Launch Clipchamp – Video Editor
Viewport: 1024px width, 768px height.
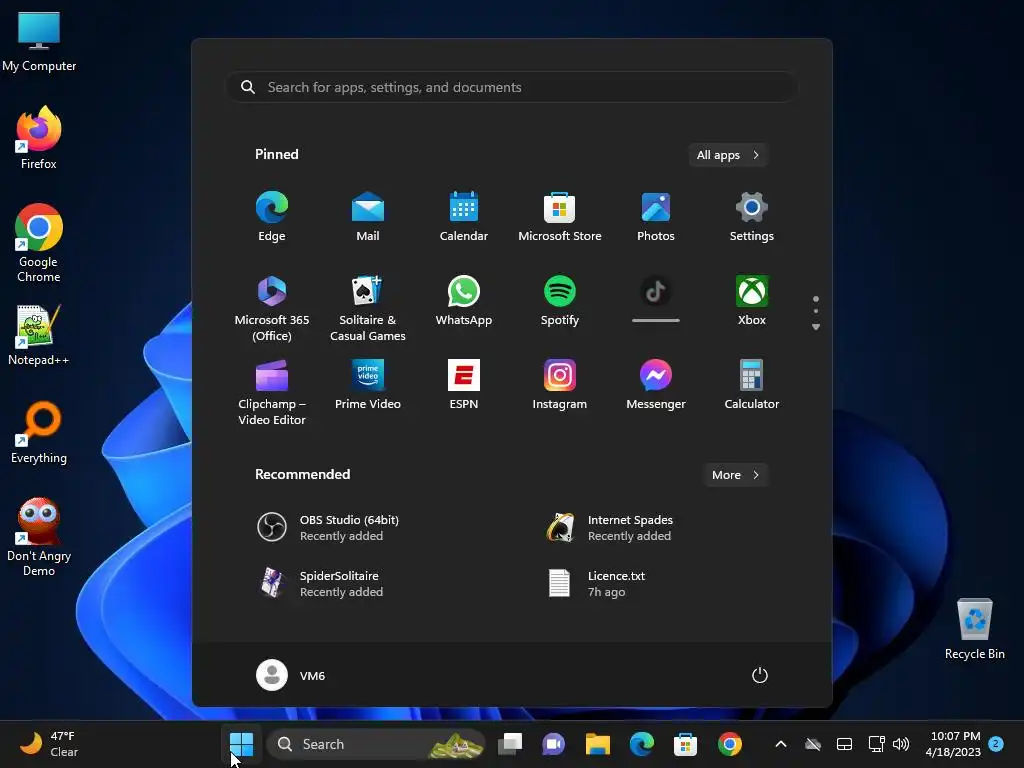point(272,392)
